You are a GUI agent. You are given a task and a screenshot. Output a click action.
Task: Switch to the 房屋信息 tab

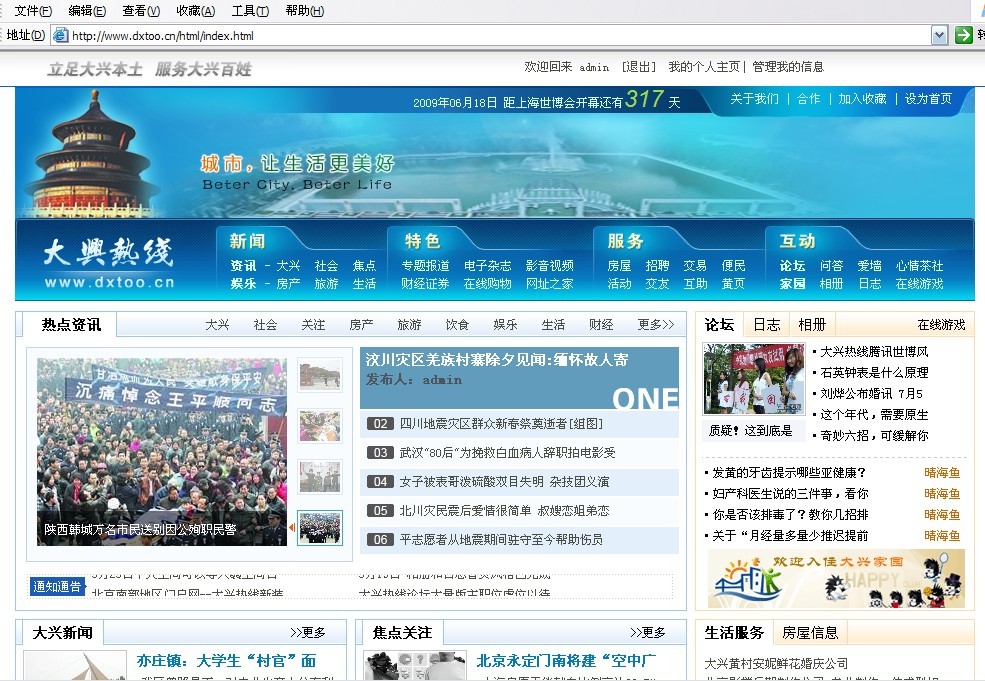pyautogui.click(x=810, y=633)
